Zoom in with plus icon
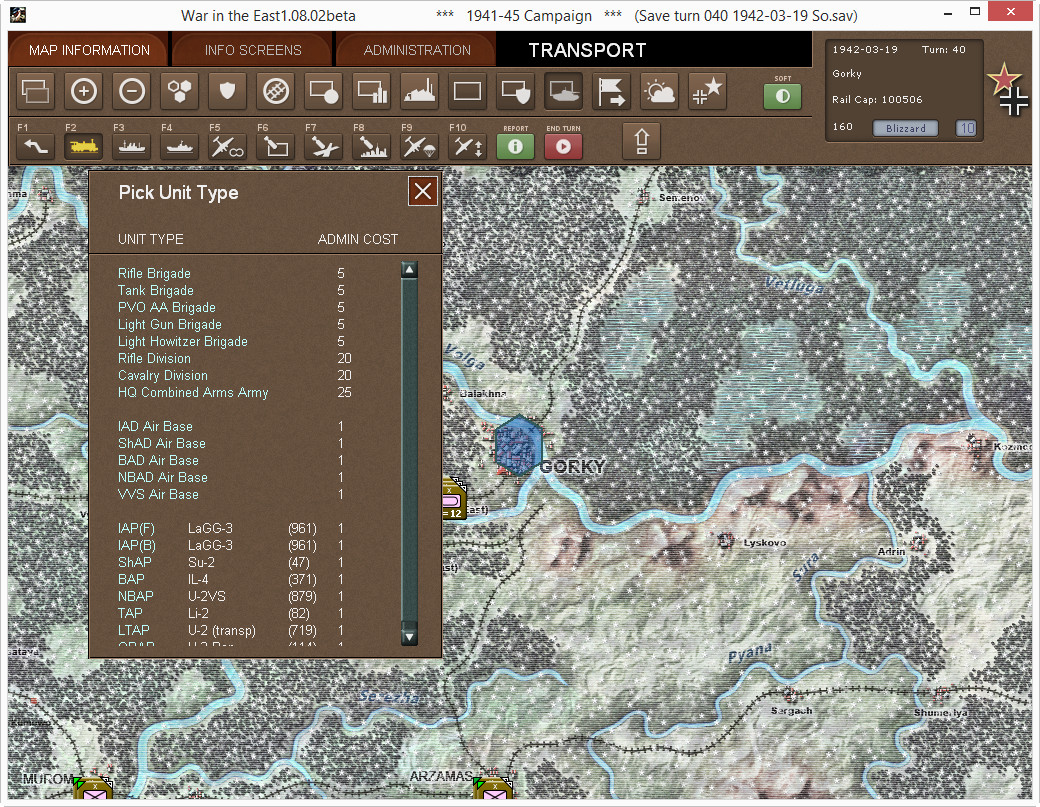 (x=84, y=91)
